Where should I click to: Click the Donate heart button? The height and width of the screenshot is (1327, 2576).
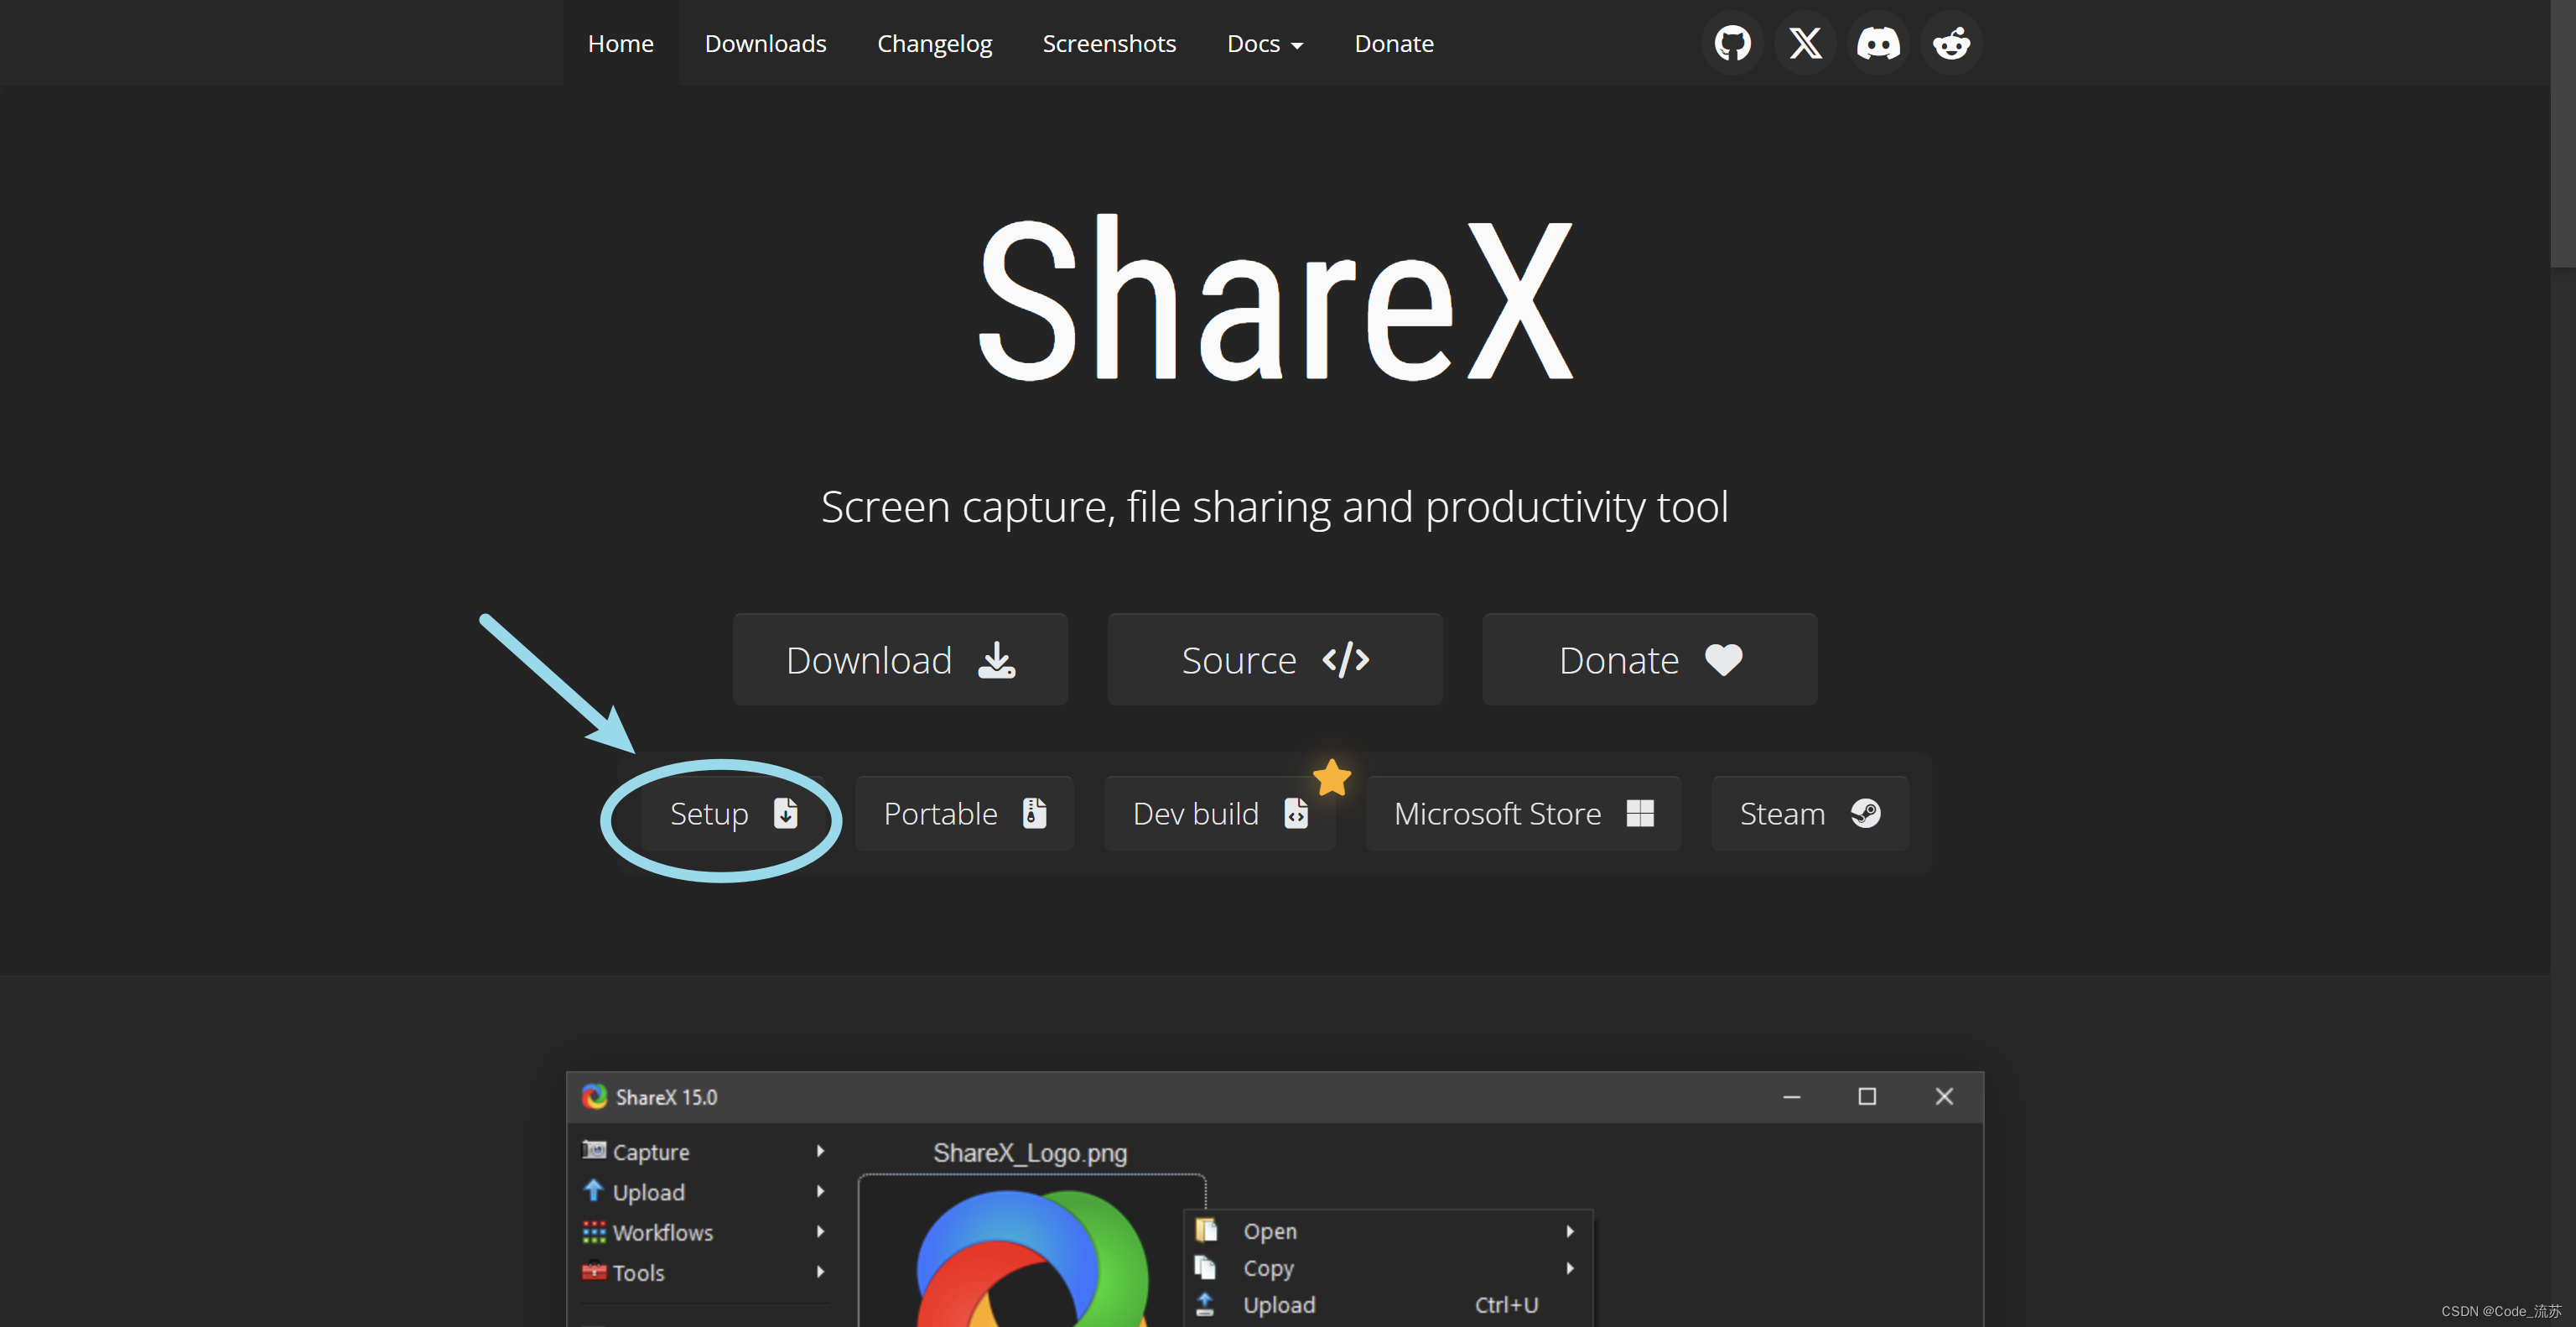coord(1650,660)
